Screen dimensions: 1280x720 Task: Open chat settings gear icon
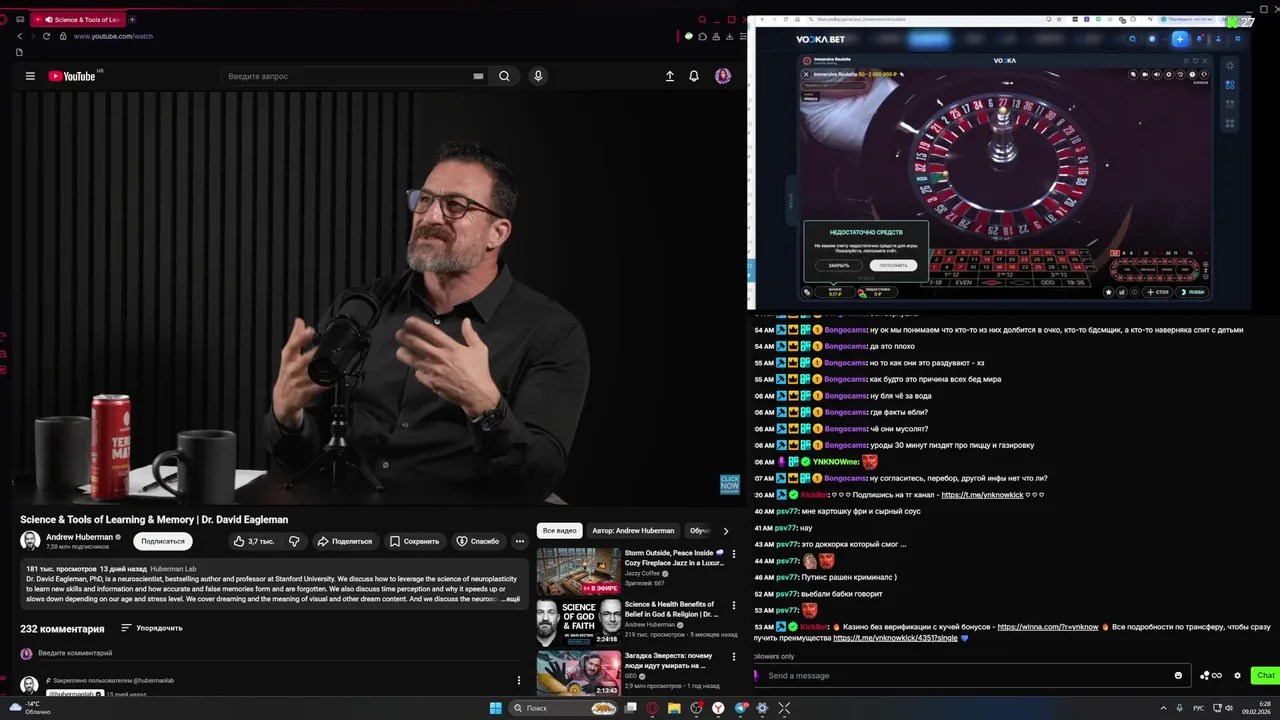coord(1237,675)
